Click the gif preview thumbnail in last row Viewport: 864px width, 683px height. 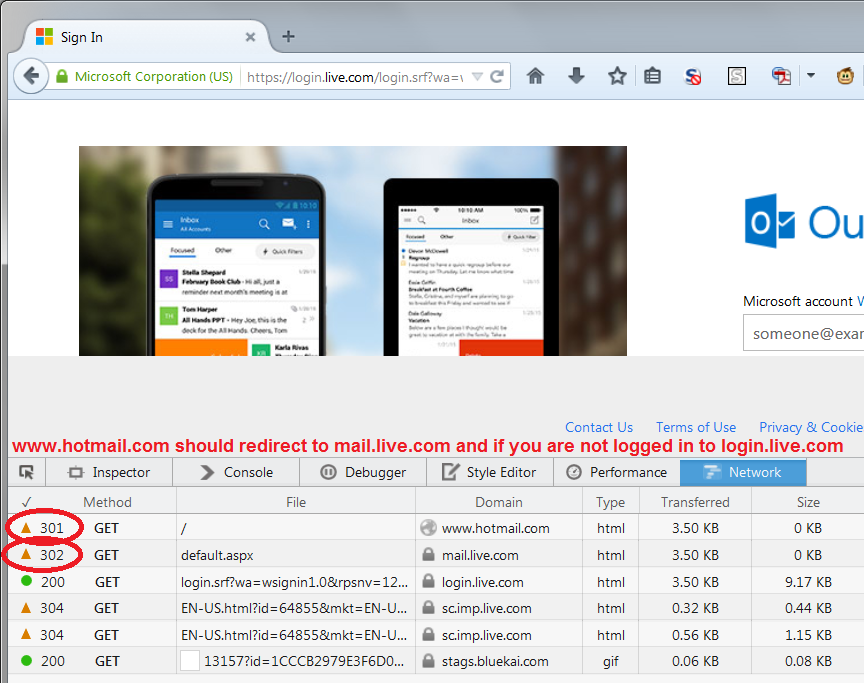point(190,661)
